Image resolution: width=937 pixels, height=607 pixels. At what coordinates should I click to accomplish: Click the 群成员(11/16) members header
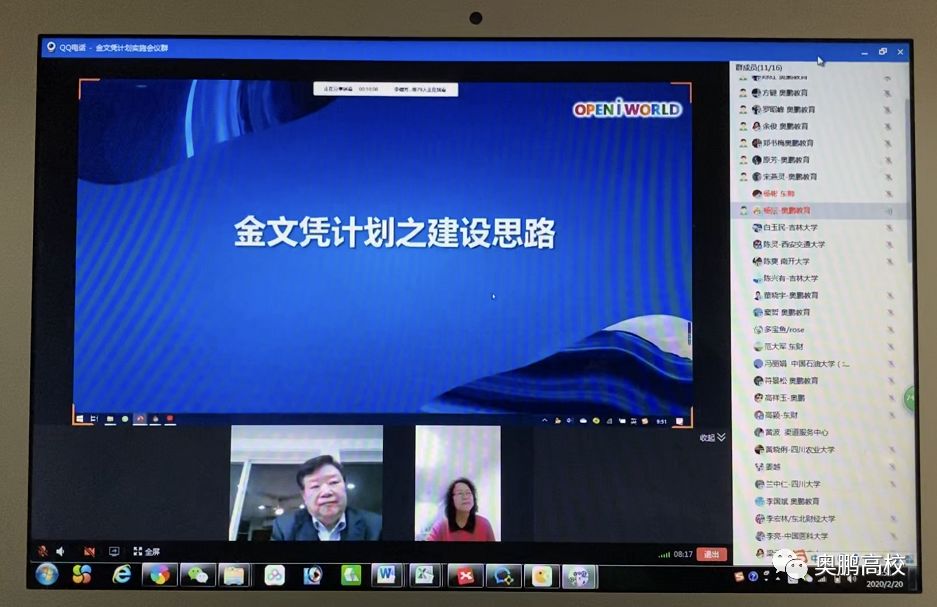point(762,66)
